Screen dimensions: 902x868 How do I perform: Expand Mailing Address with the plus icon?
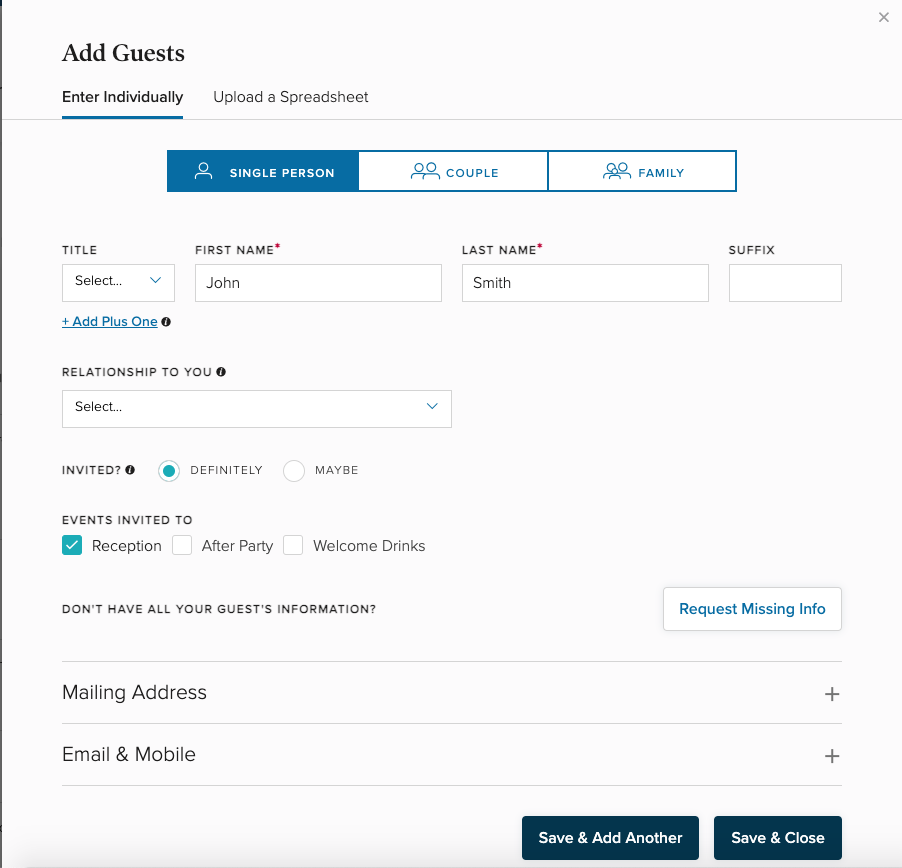click(831, 693)
